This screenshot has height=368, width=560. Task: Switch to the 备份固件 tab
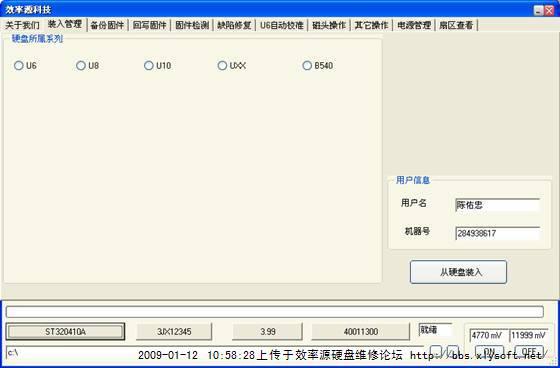pyautogui.click(x=107, y=25)
